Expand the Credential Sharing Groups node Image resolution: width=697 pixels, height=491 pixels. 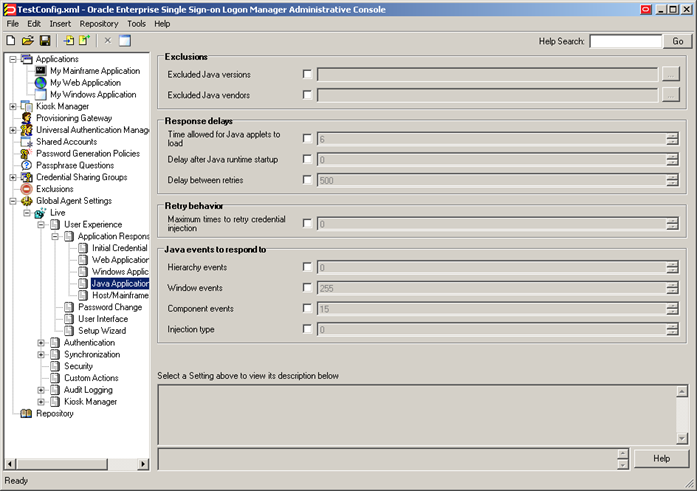pyautogui.click(x=13, y=177)
